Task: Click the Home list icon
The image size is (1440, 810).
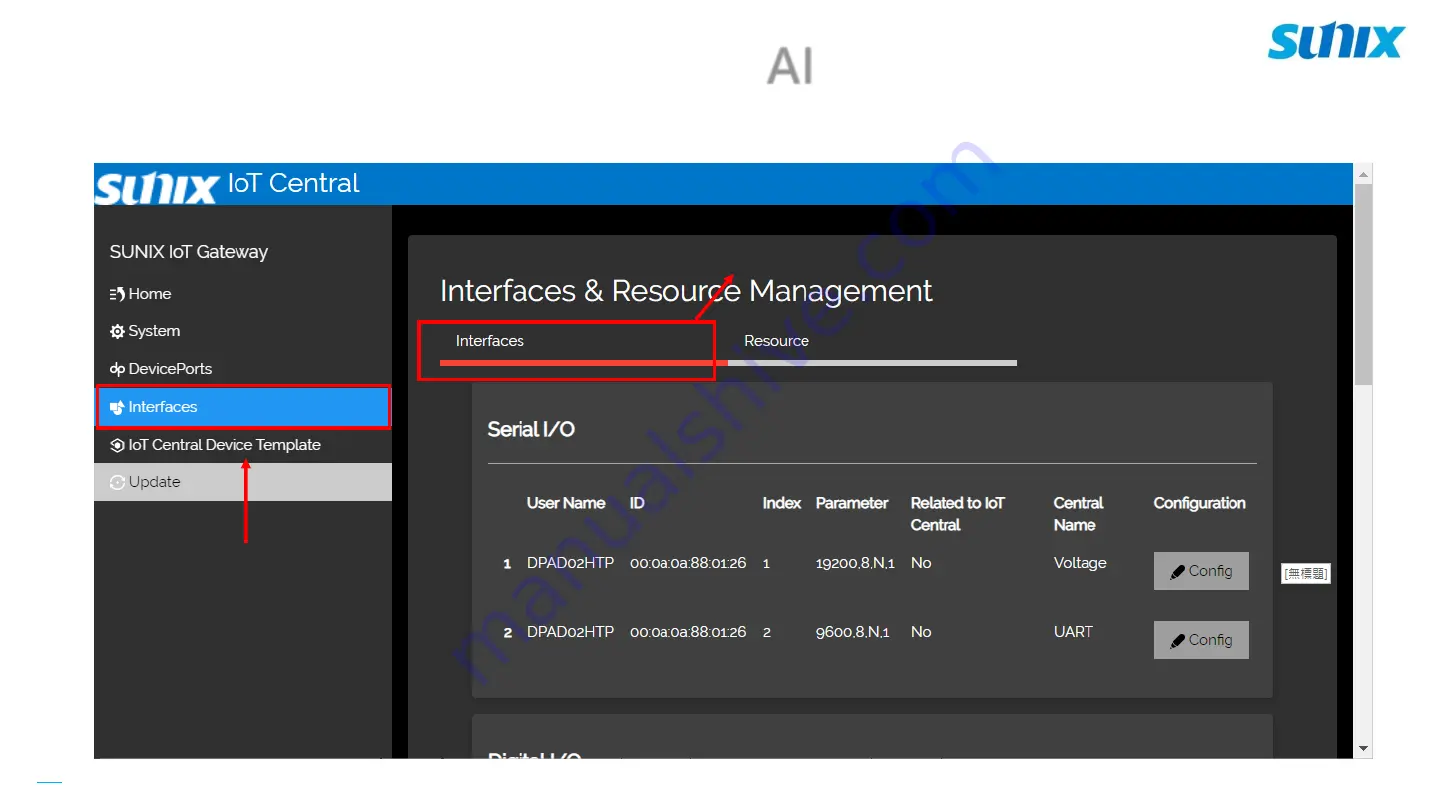Action: (117, 294)
